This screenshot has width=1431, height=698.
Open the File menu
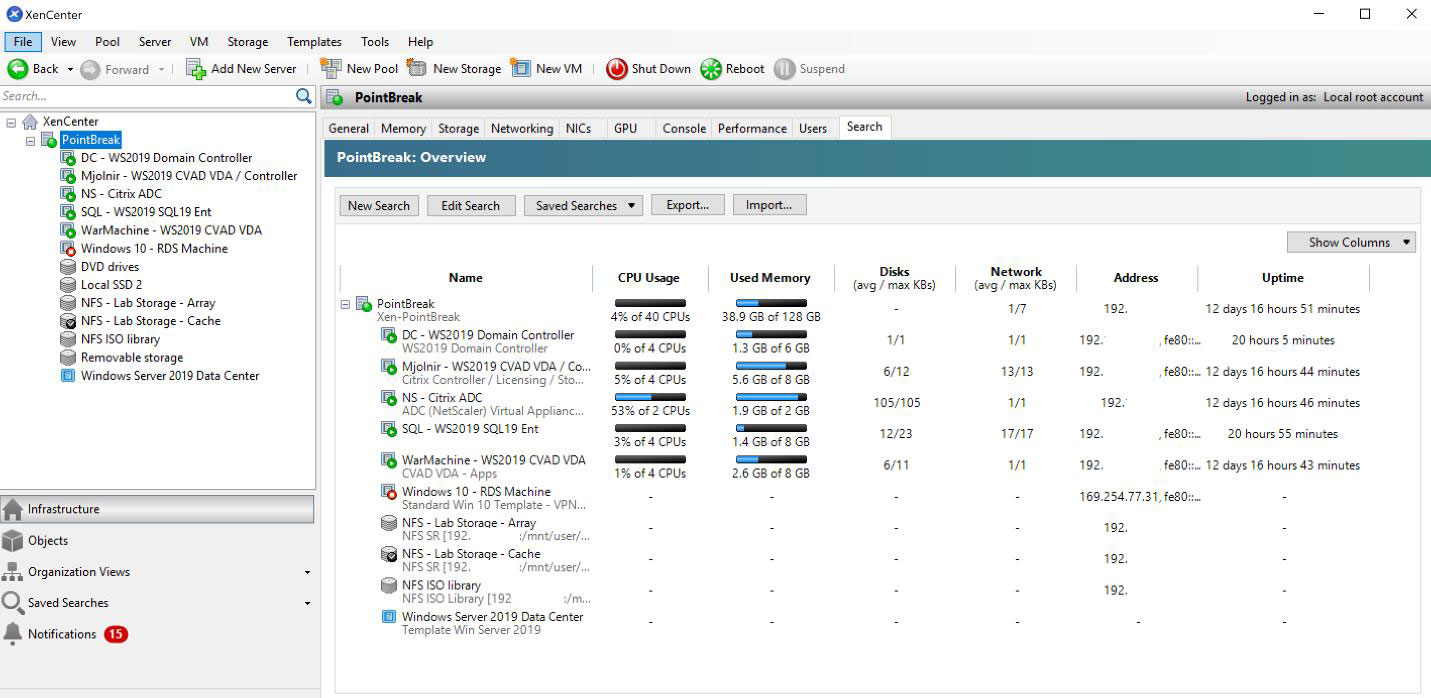click(22, 42)
